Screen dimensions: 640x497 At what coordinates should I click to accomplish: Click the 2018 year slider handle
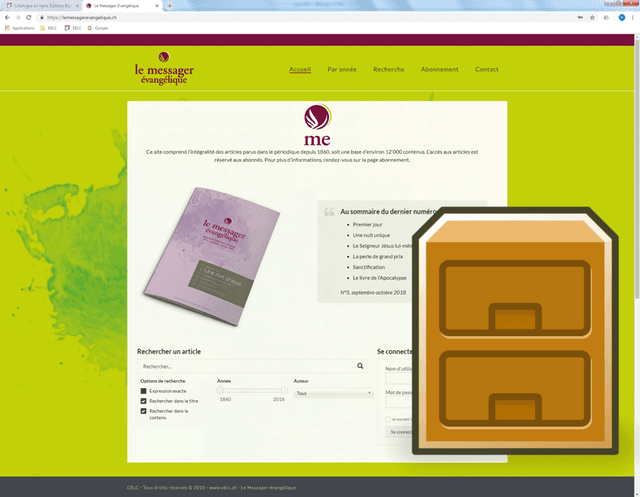pyautogui.click(x=284, y=390)
